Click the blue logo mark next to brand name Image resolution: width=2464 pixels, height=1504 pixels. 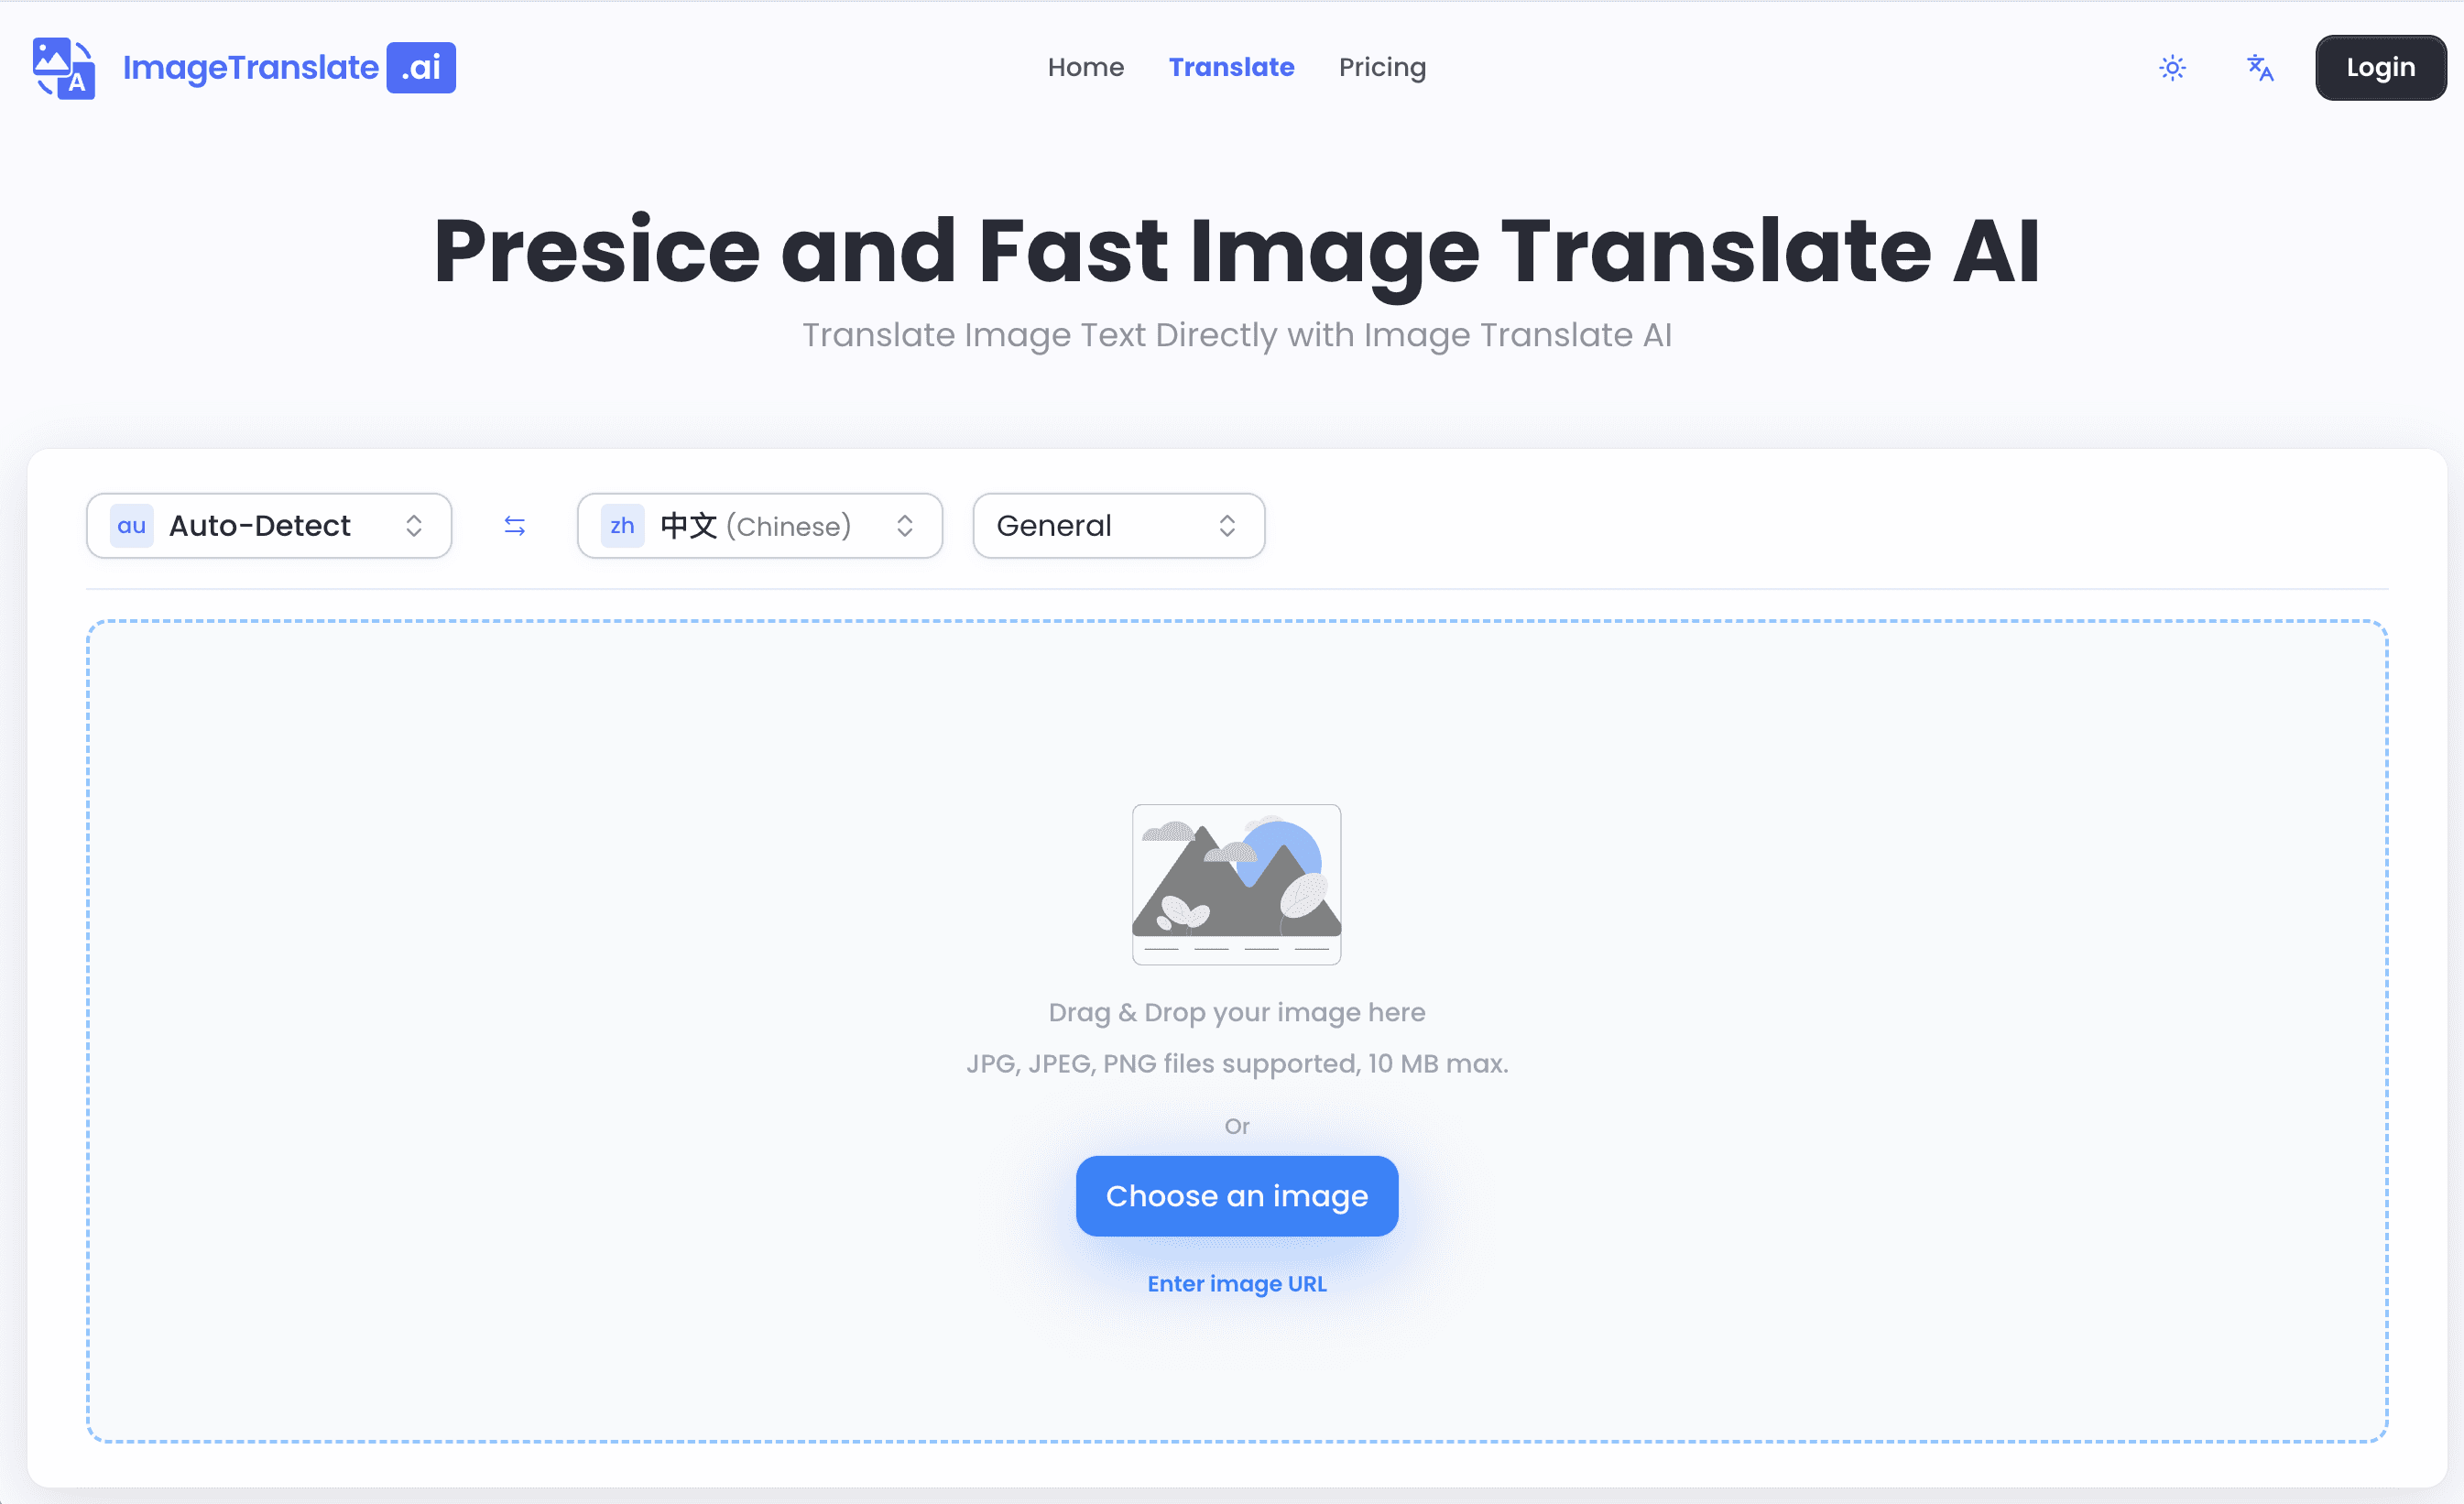(63, 67)
